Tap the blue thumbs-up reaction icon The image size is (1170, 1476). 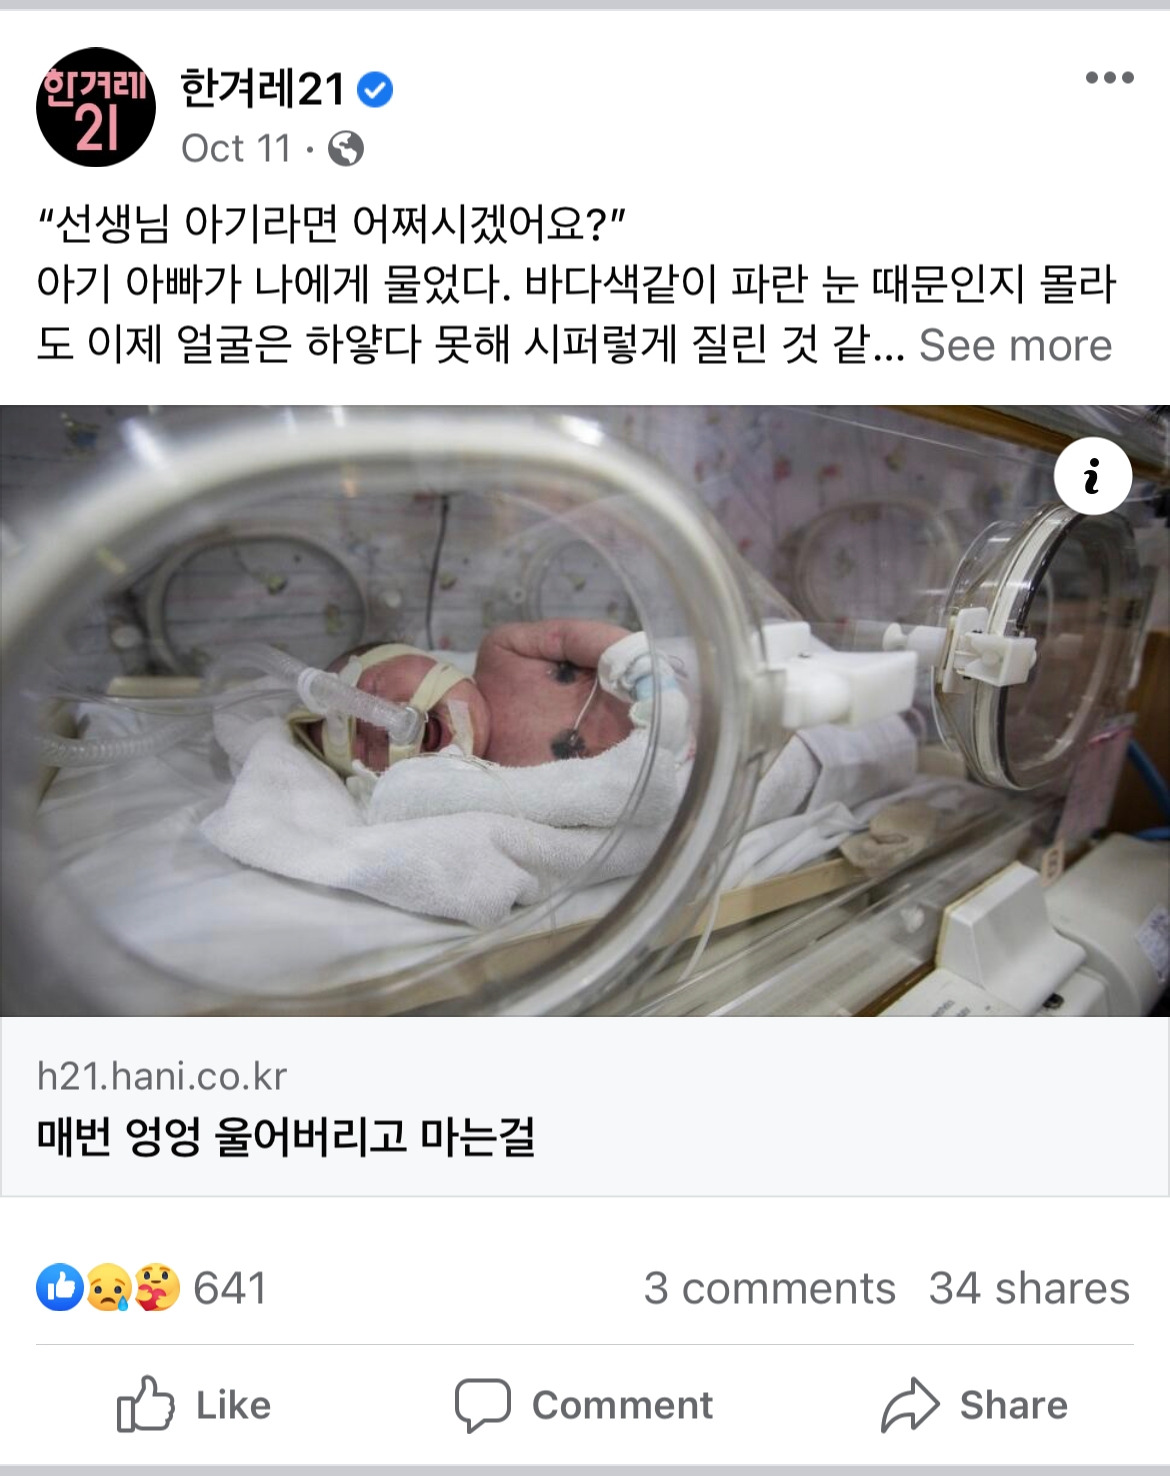pyautogui.click(x=60, y=1288)
